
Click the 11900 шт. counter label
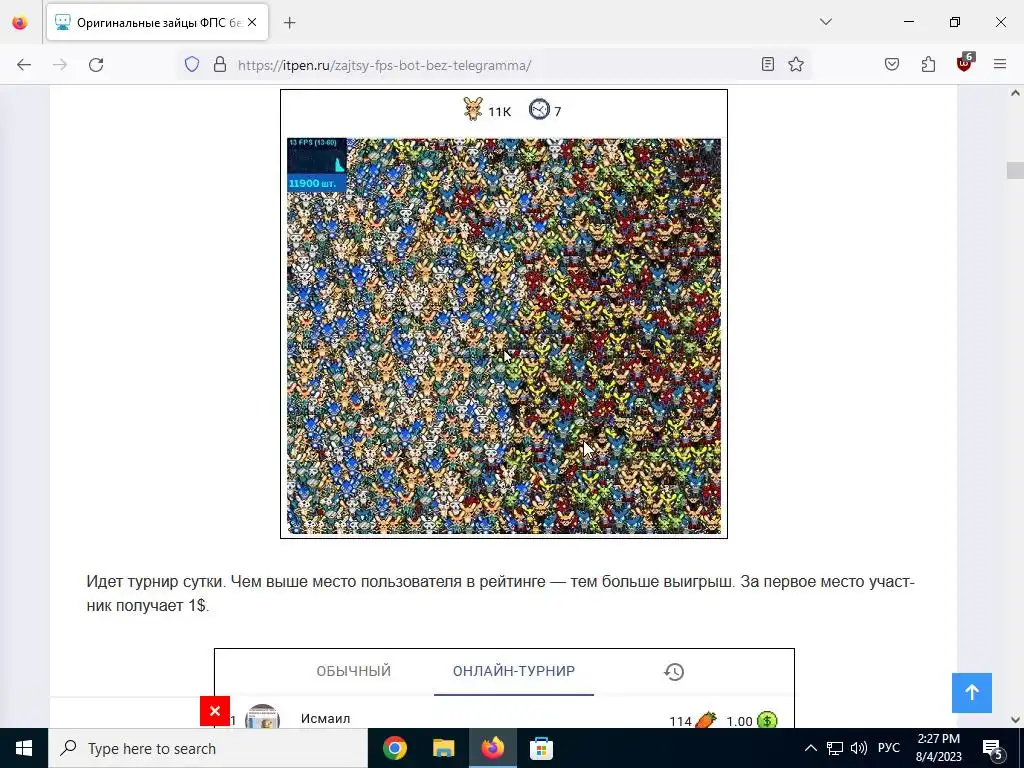tap(313, 184)
